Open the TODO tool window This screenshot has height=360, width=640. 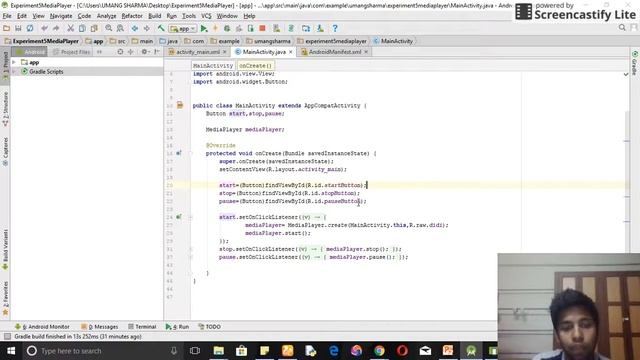tap(209, 327)
